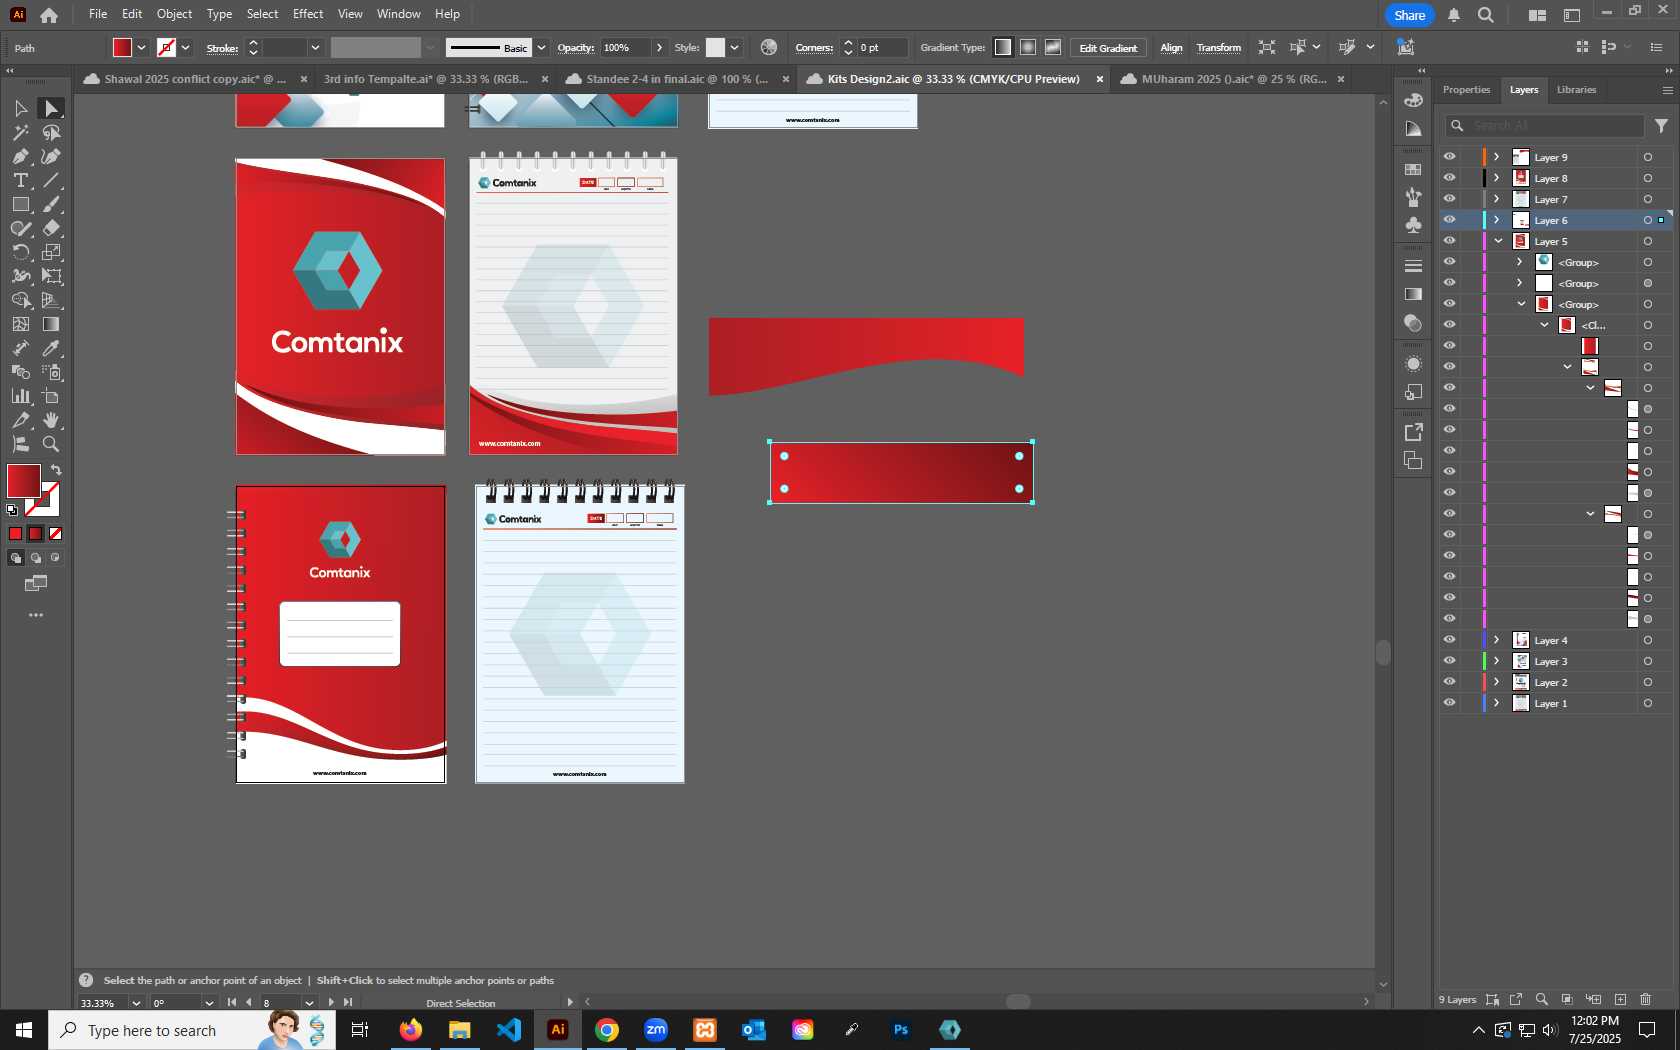Swap fill and stroke colors
Image resolution: width=1680 pixels, height=1050 pixels.
(x=57, y=470)
